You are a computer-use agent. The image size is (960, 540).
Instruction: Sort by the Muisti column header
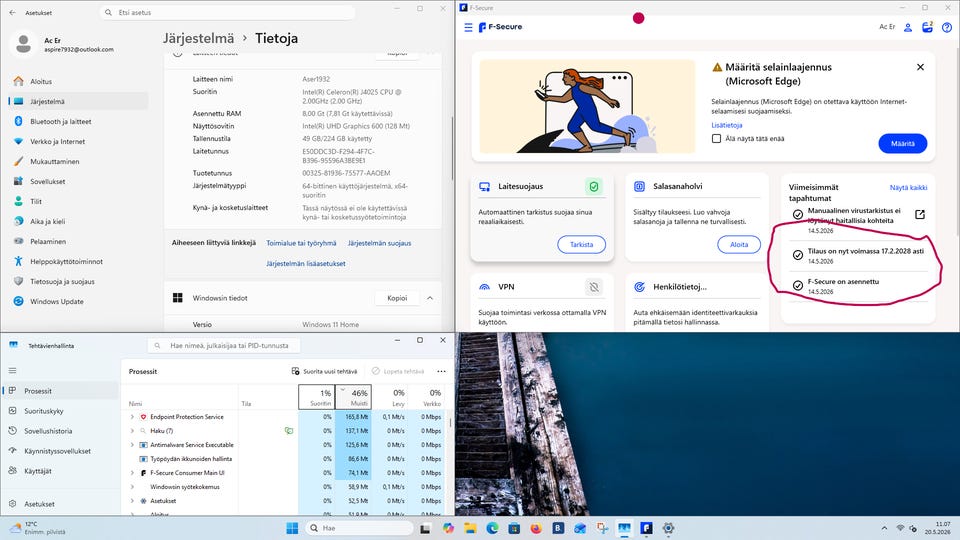pos(353,397)
